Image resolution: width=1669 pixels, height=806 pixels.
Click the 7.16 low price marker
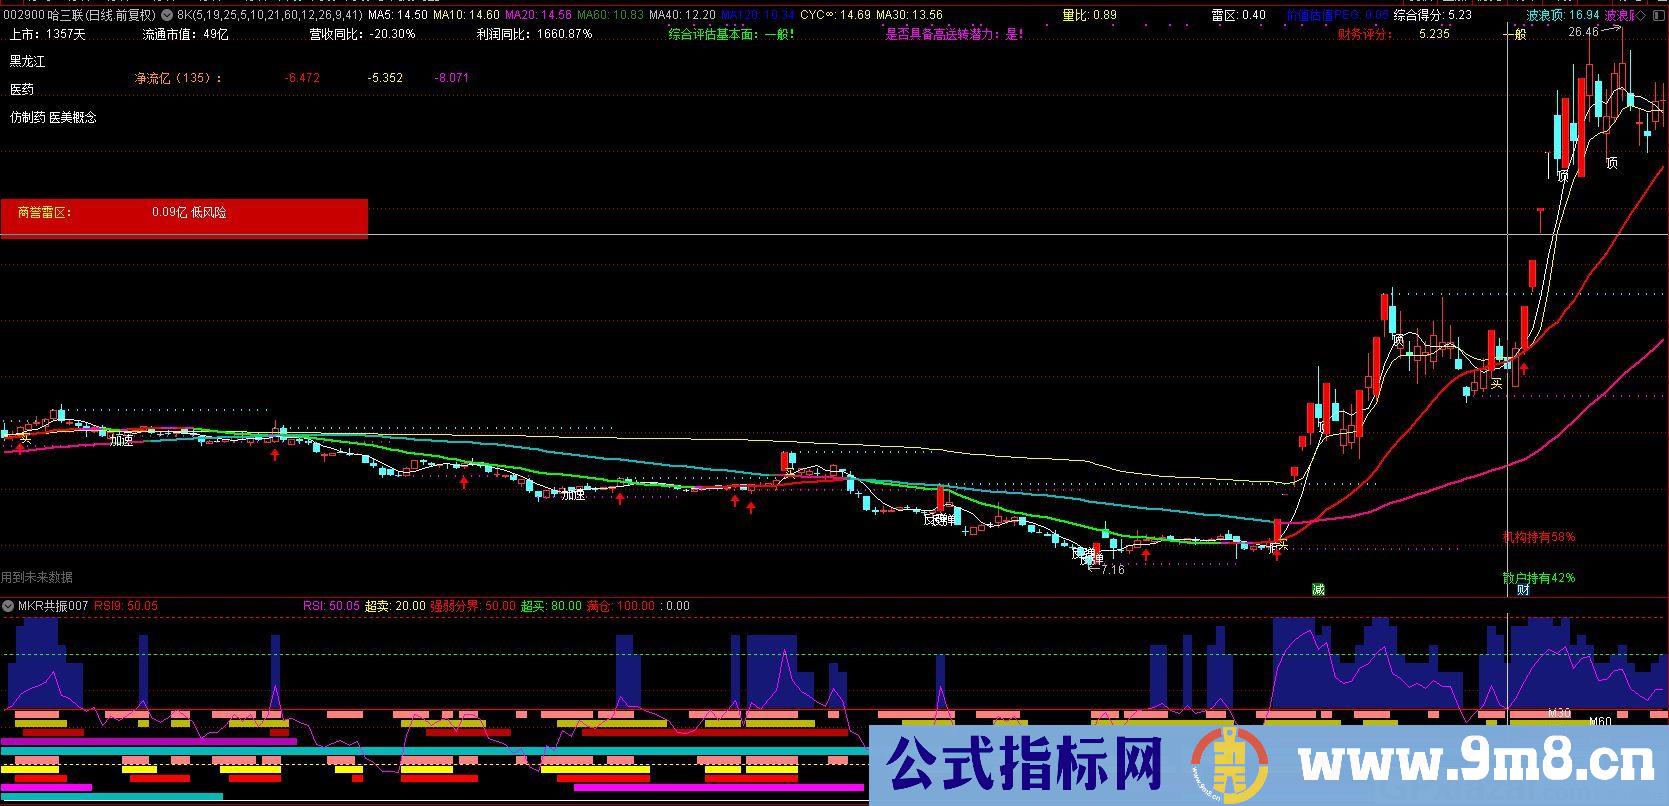tap(1110, 570)
